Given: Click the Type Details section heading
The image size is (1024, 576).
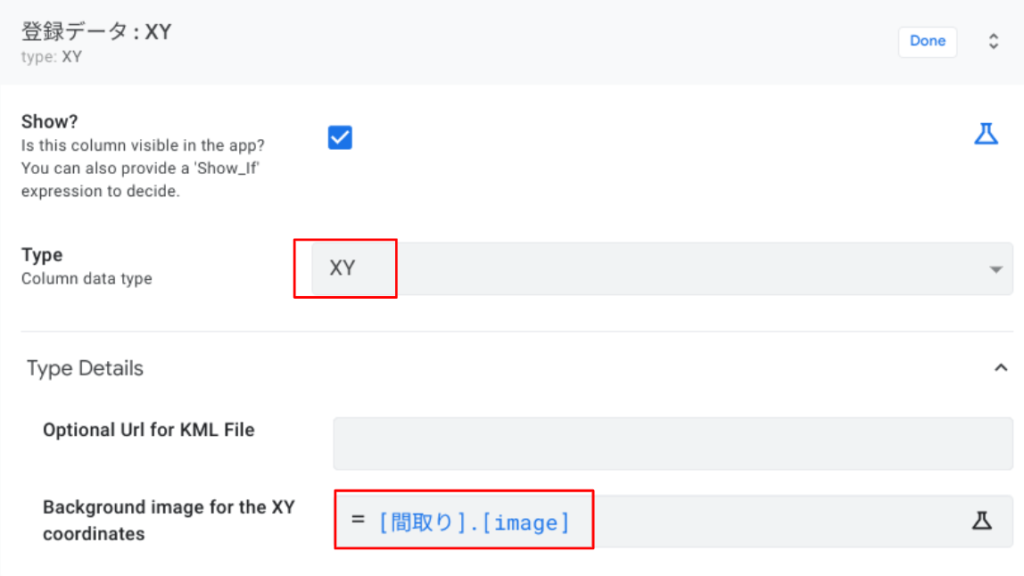Looking at the screenshot, I should [85, 368].
